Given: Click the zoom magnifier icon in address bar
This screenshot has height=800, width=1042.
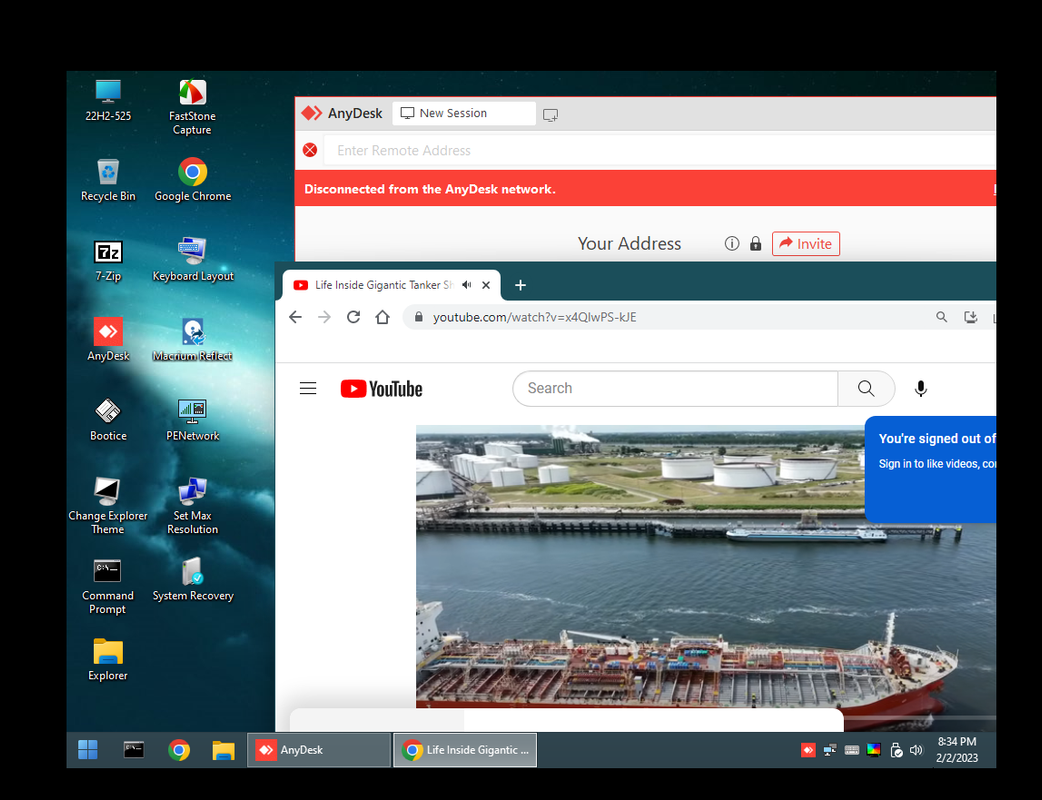Looking at the screenshot, I should pos(942,317).
